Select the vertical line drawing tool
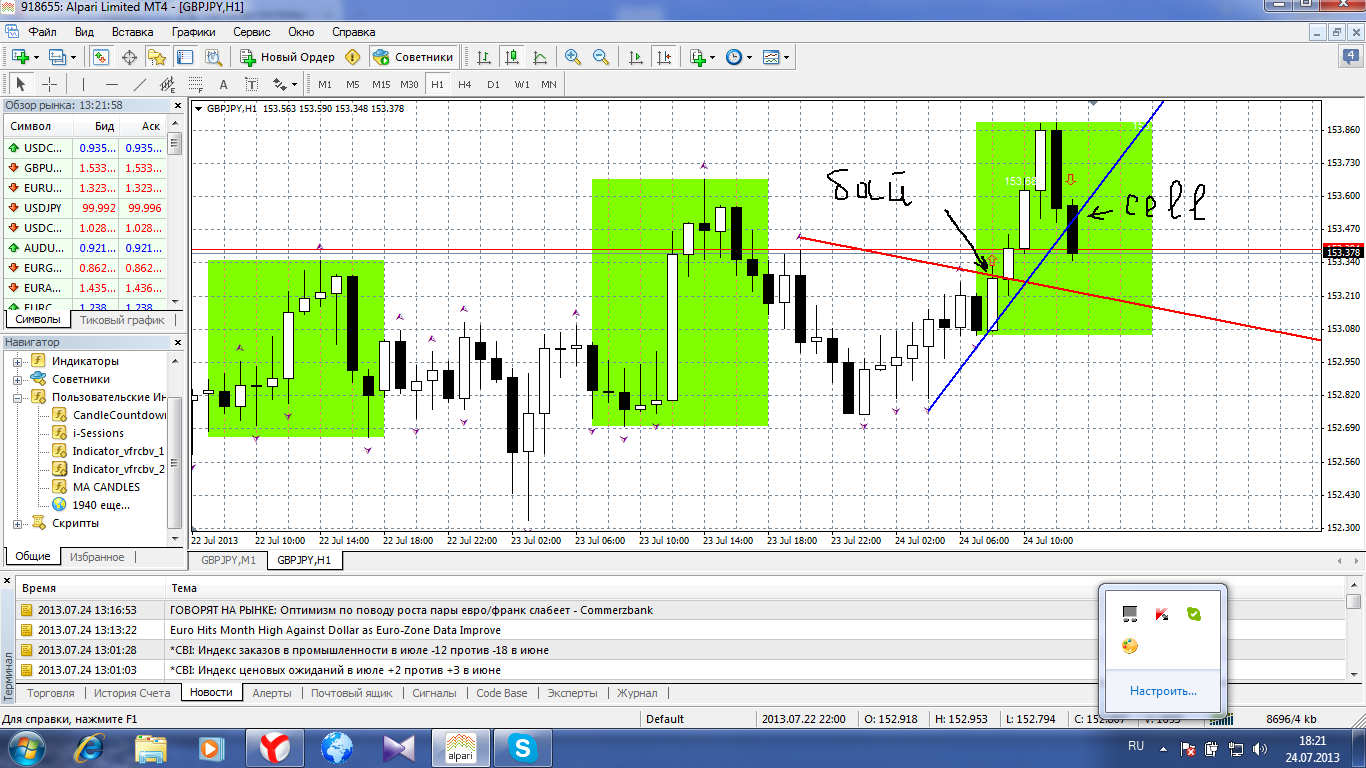The height and width of the screenshot is (768, 1366). pyautogui.click(x=83, y=84)
